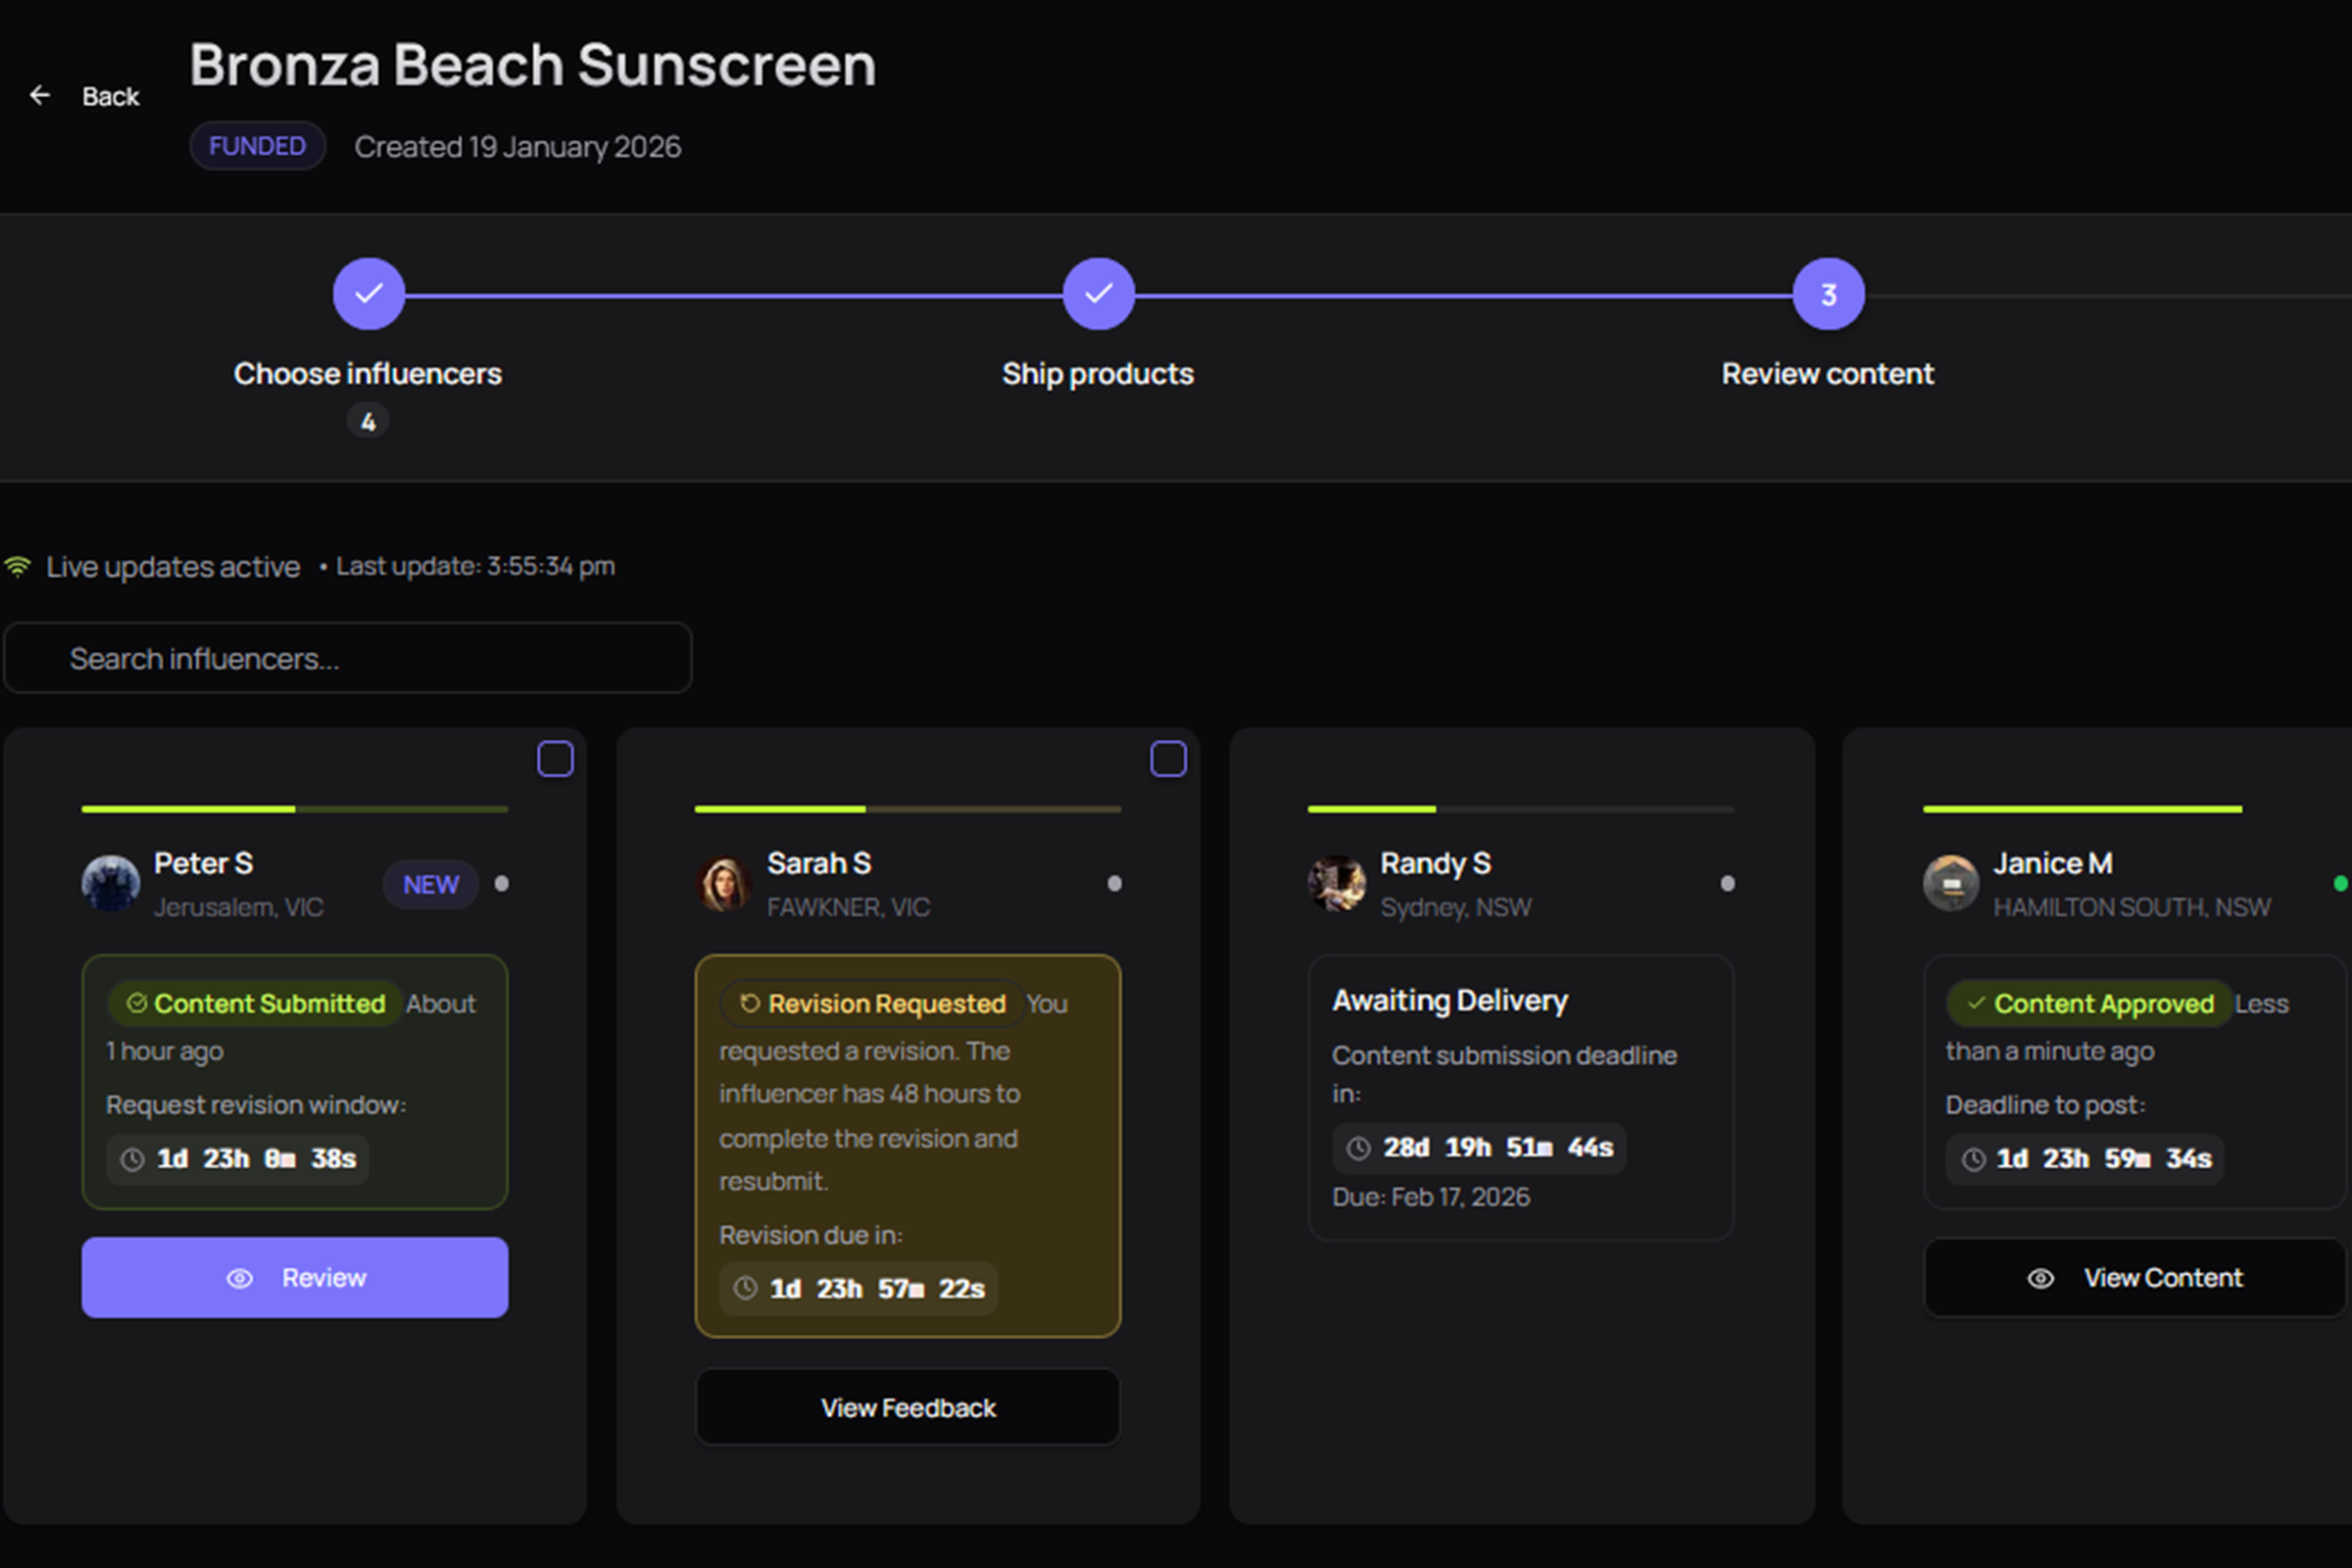Click the Ship products checkmark circle
Viewport: 2352px width, 1568px height.
[1098, 292]
